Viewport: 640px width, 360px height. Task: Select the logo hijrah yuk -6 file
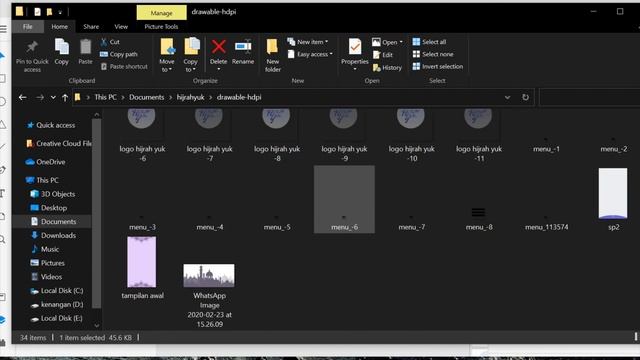click(142, 136)
